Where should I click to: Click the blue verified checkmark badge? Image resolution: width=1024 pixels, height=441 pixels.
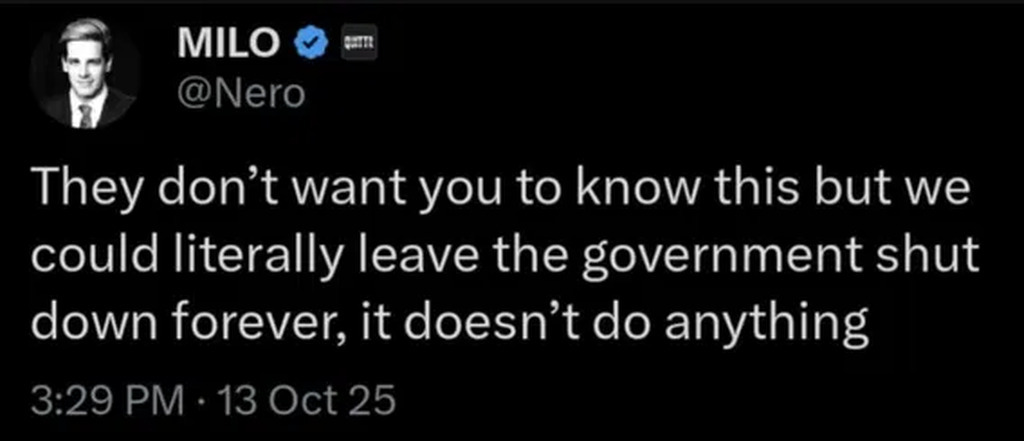coord(313,42)
